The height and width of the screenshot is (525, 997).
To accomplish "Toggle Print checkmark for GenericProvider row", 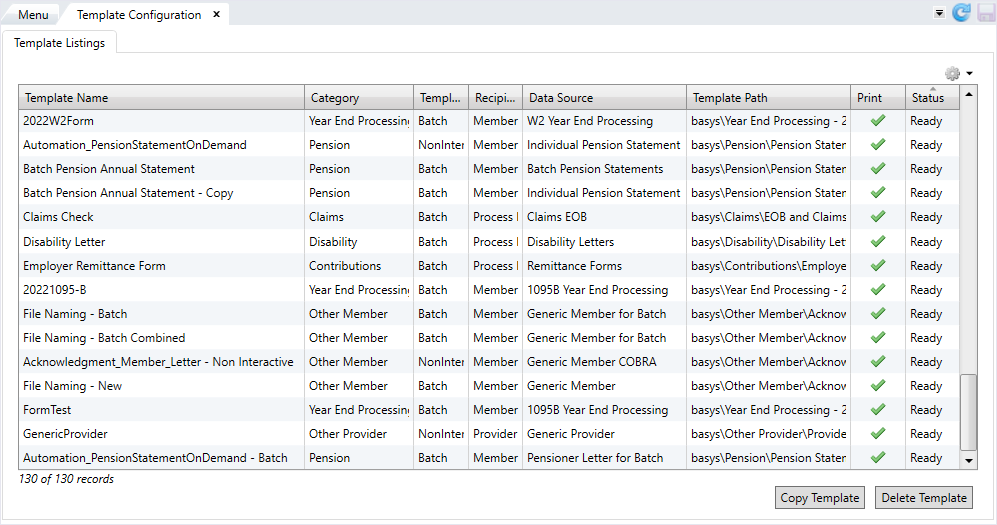I will (878, 434).
